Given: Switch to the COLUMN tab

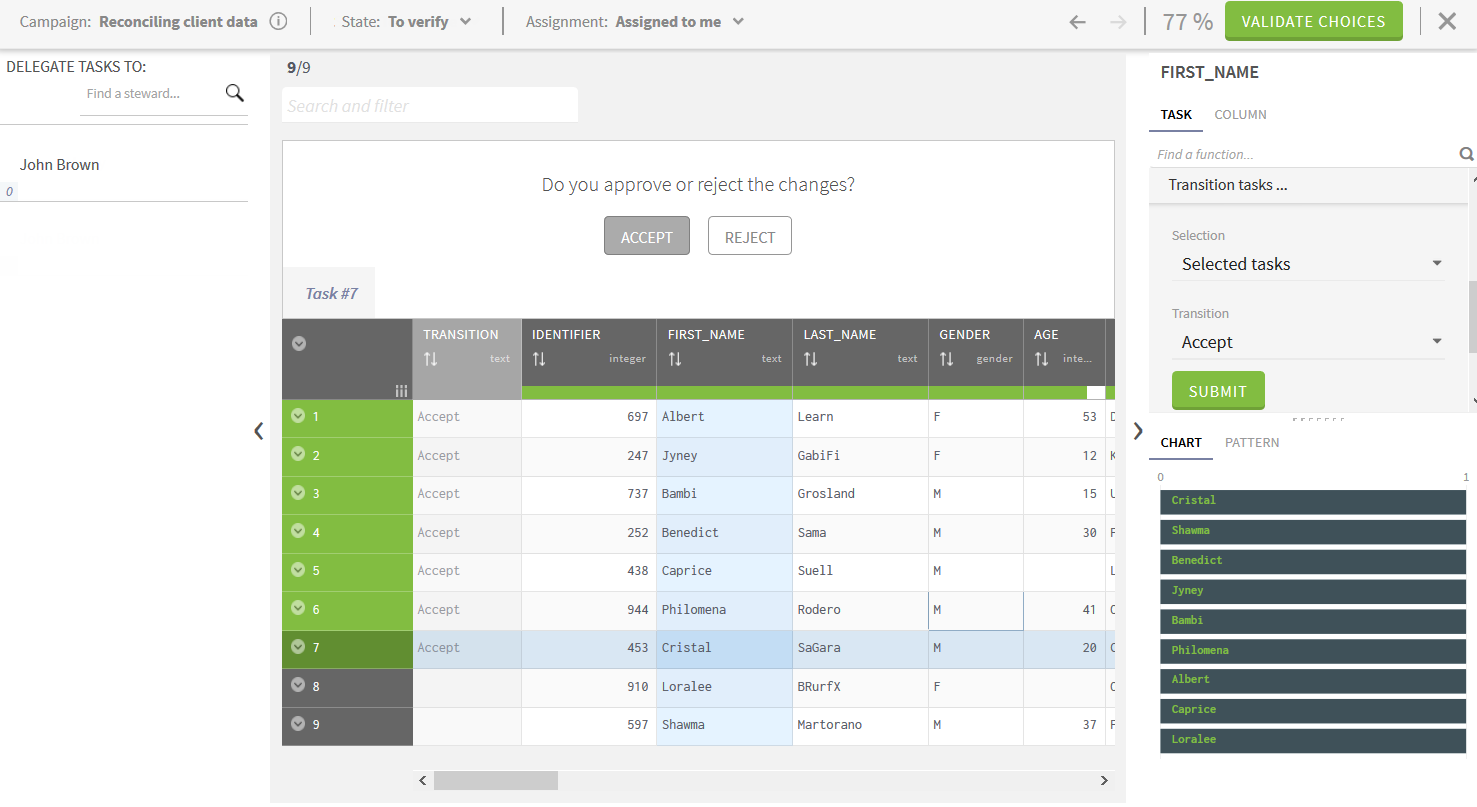Looking at the screenshot, I should click(1240, 115).
